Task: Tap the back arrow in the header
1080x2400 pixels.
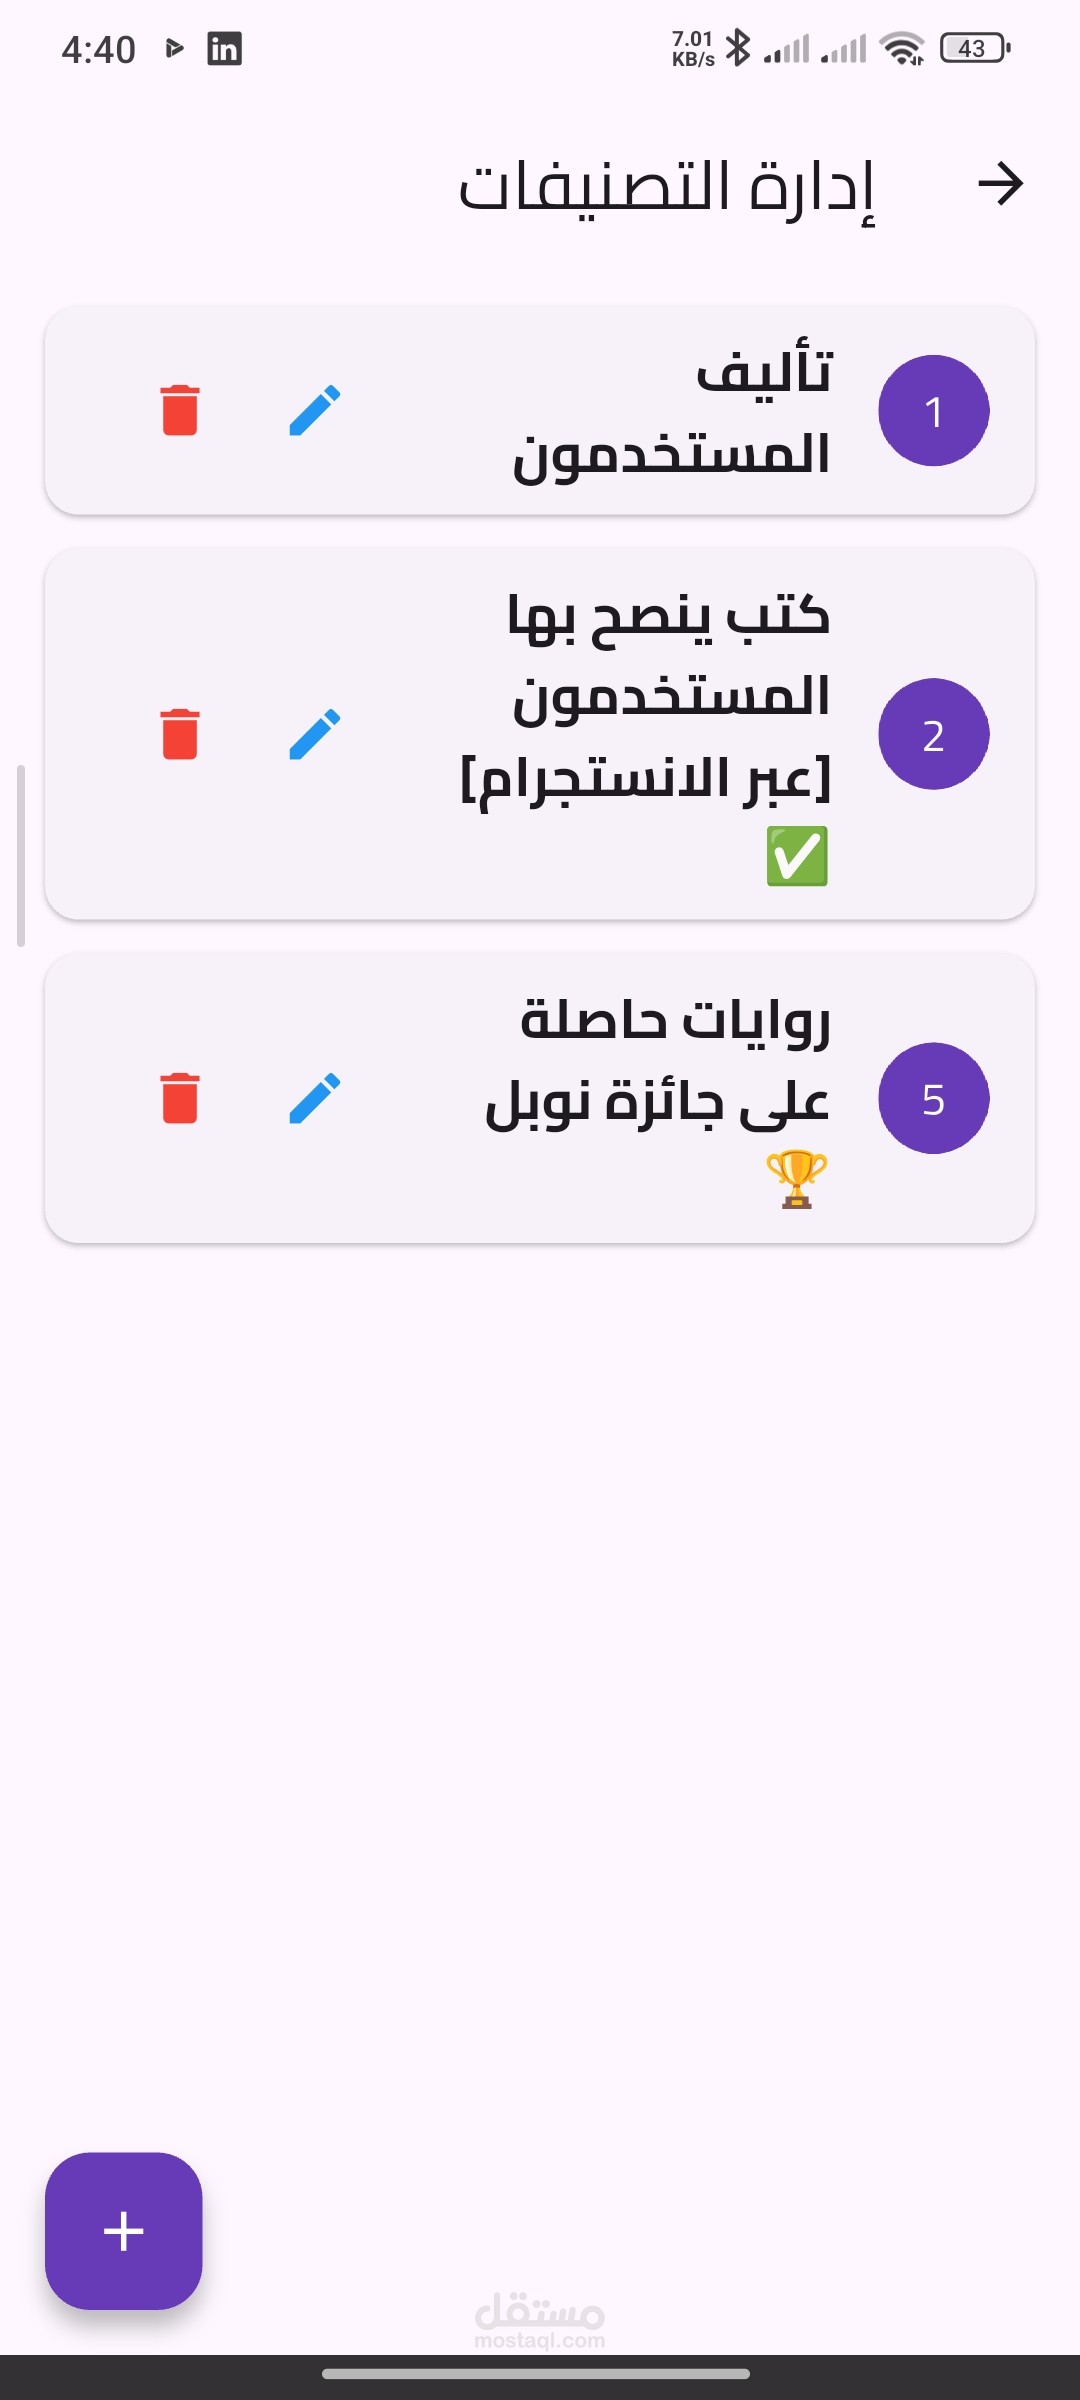Action: 1000,185
